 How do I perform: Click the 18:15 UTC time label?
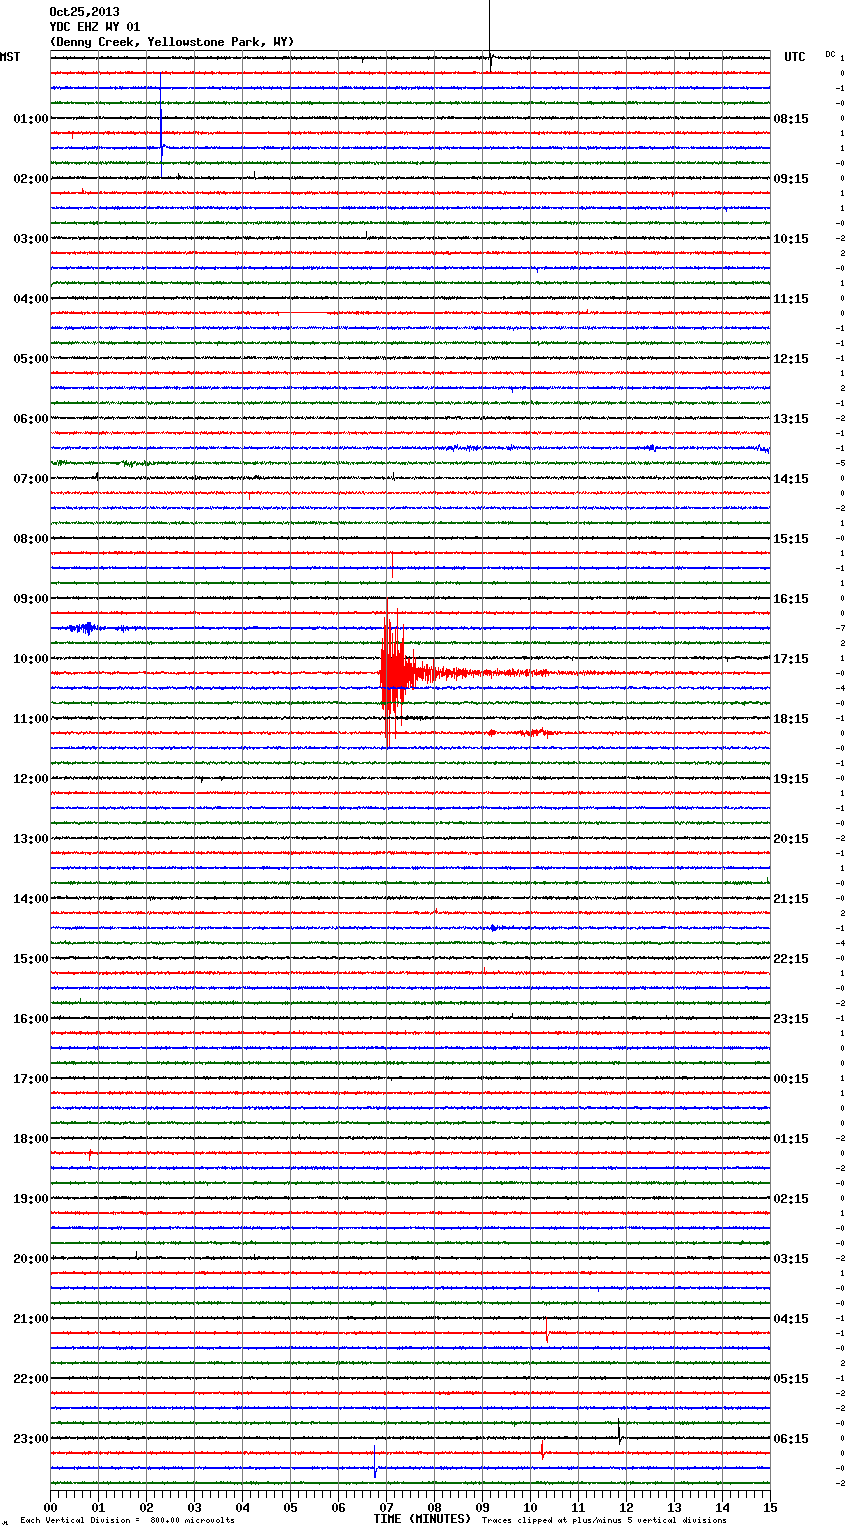coord(791,719)
